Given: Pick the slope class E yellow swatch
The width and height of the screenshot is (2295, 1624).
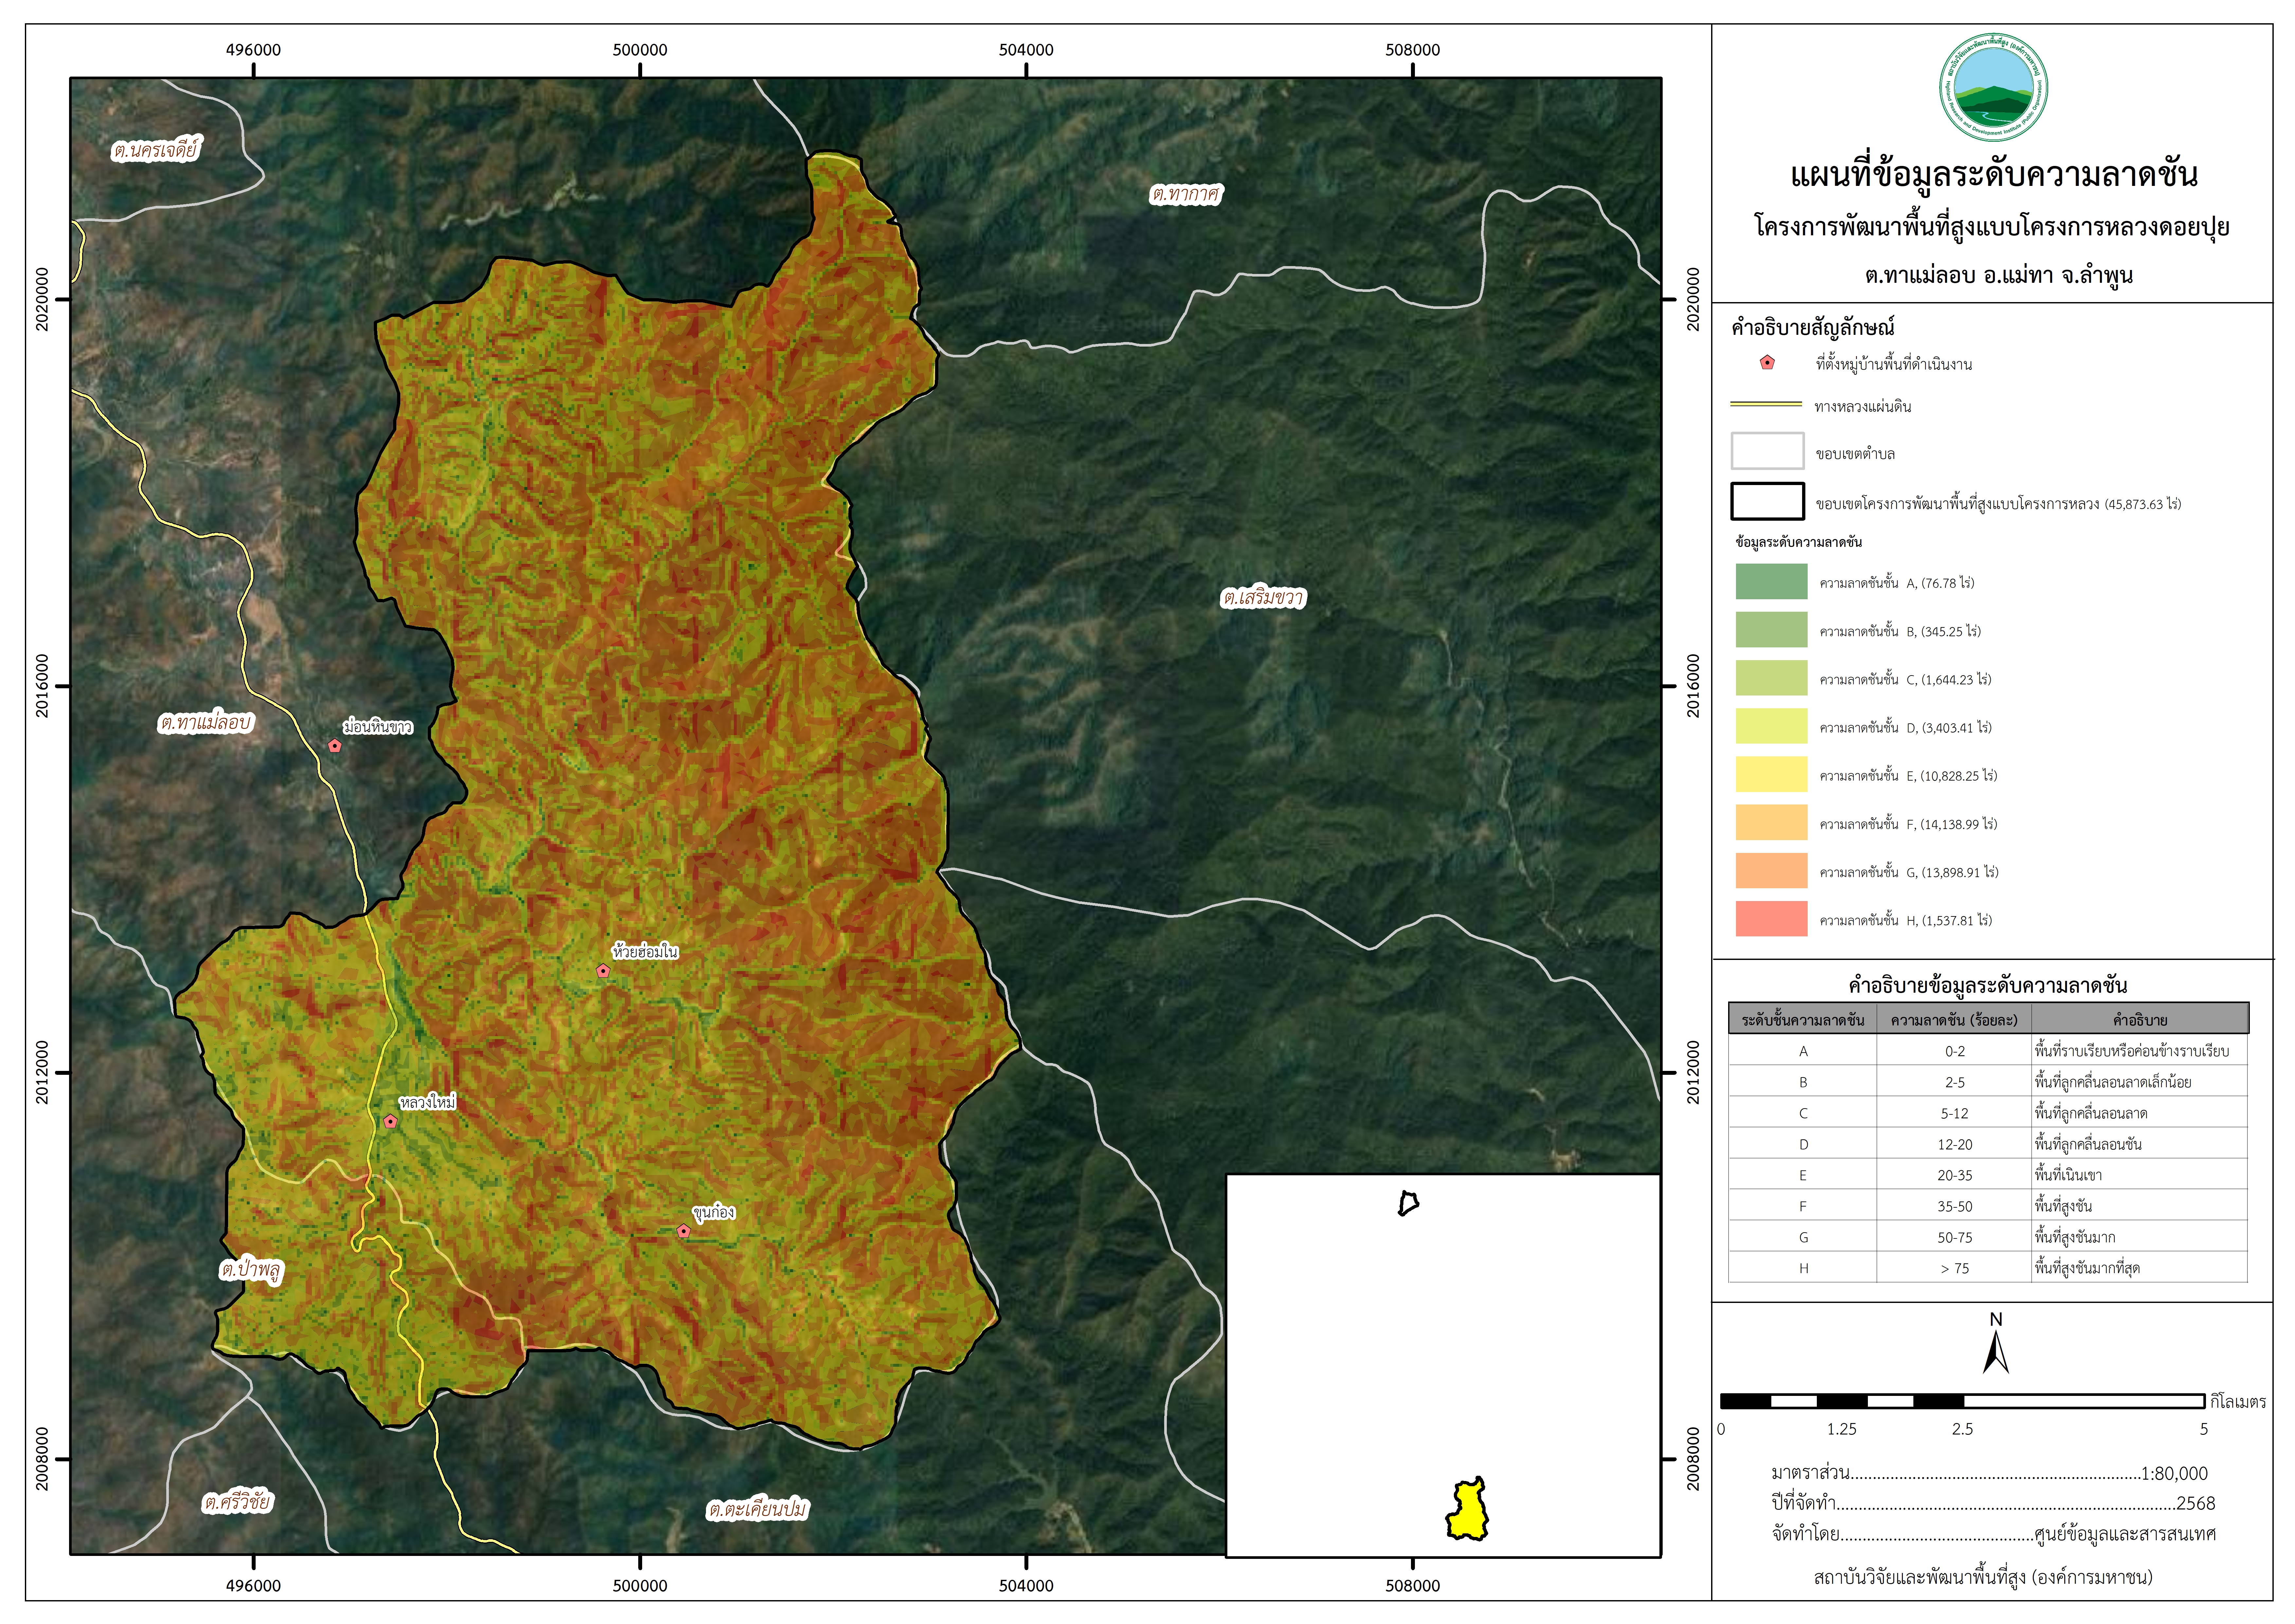Looking at the screenshot, I should tap(1772, 774).
